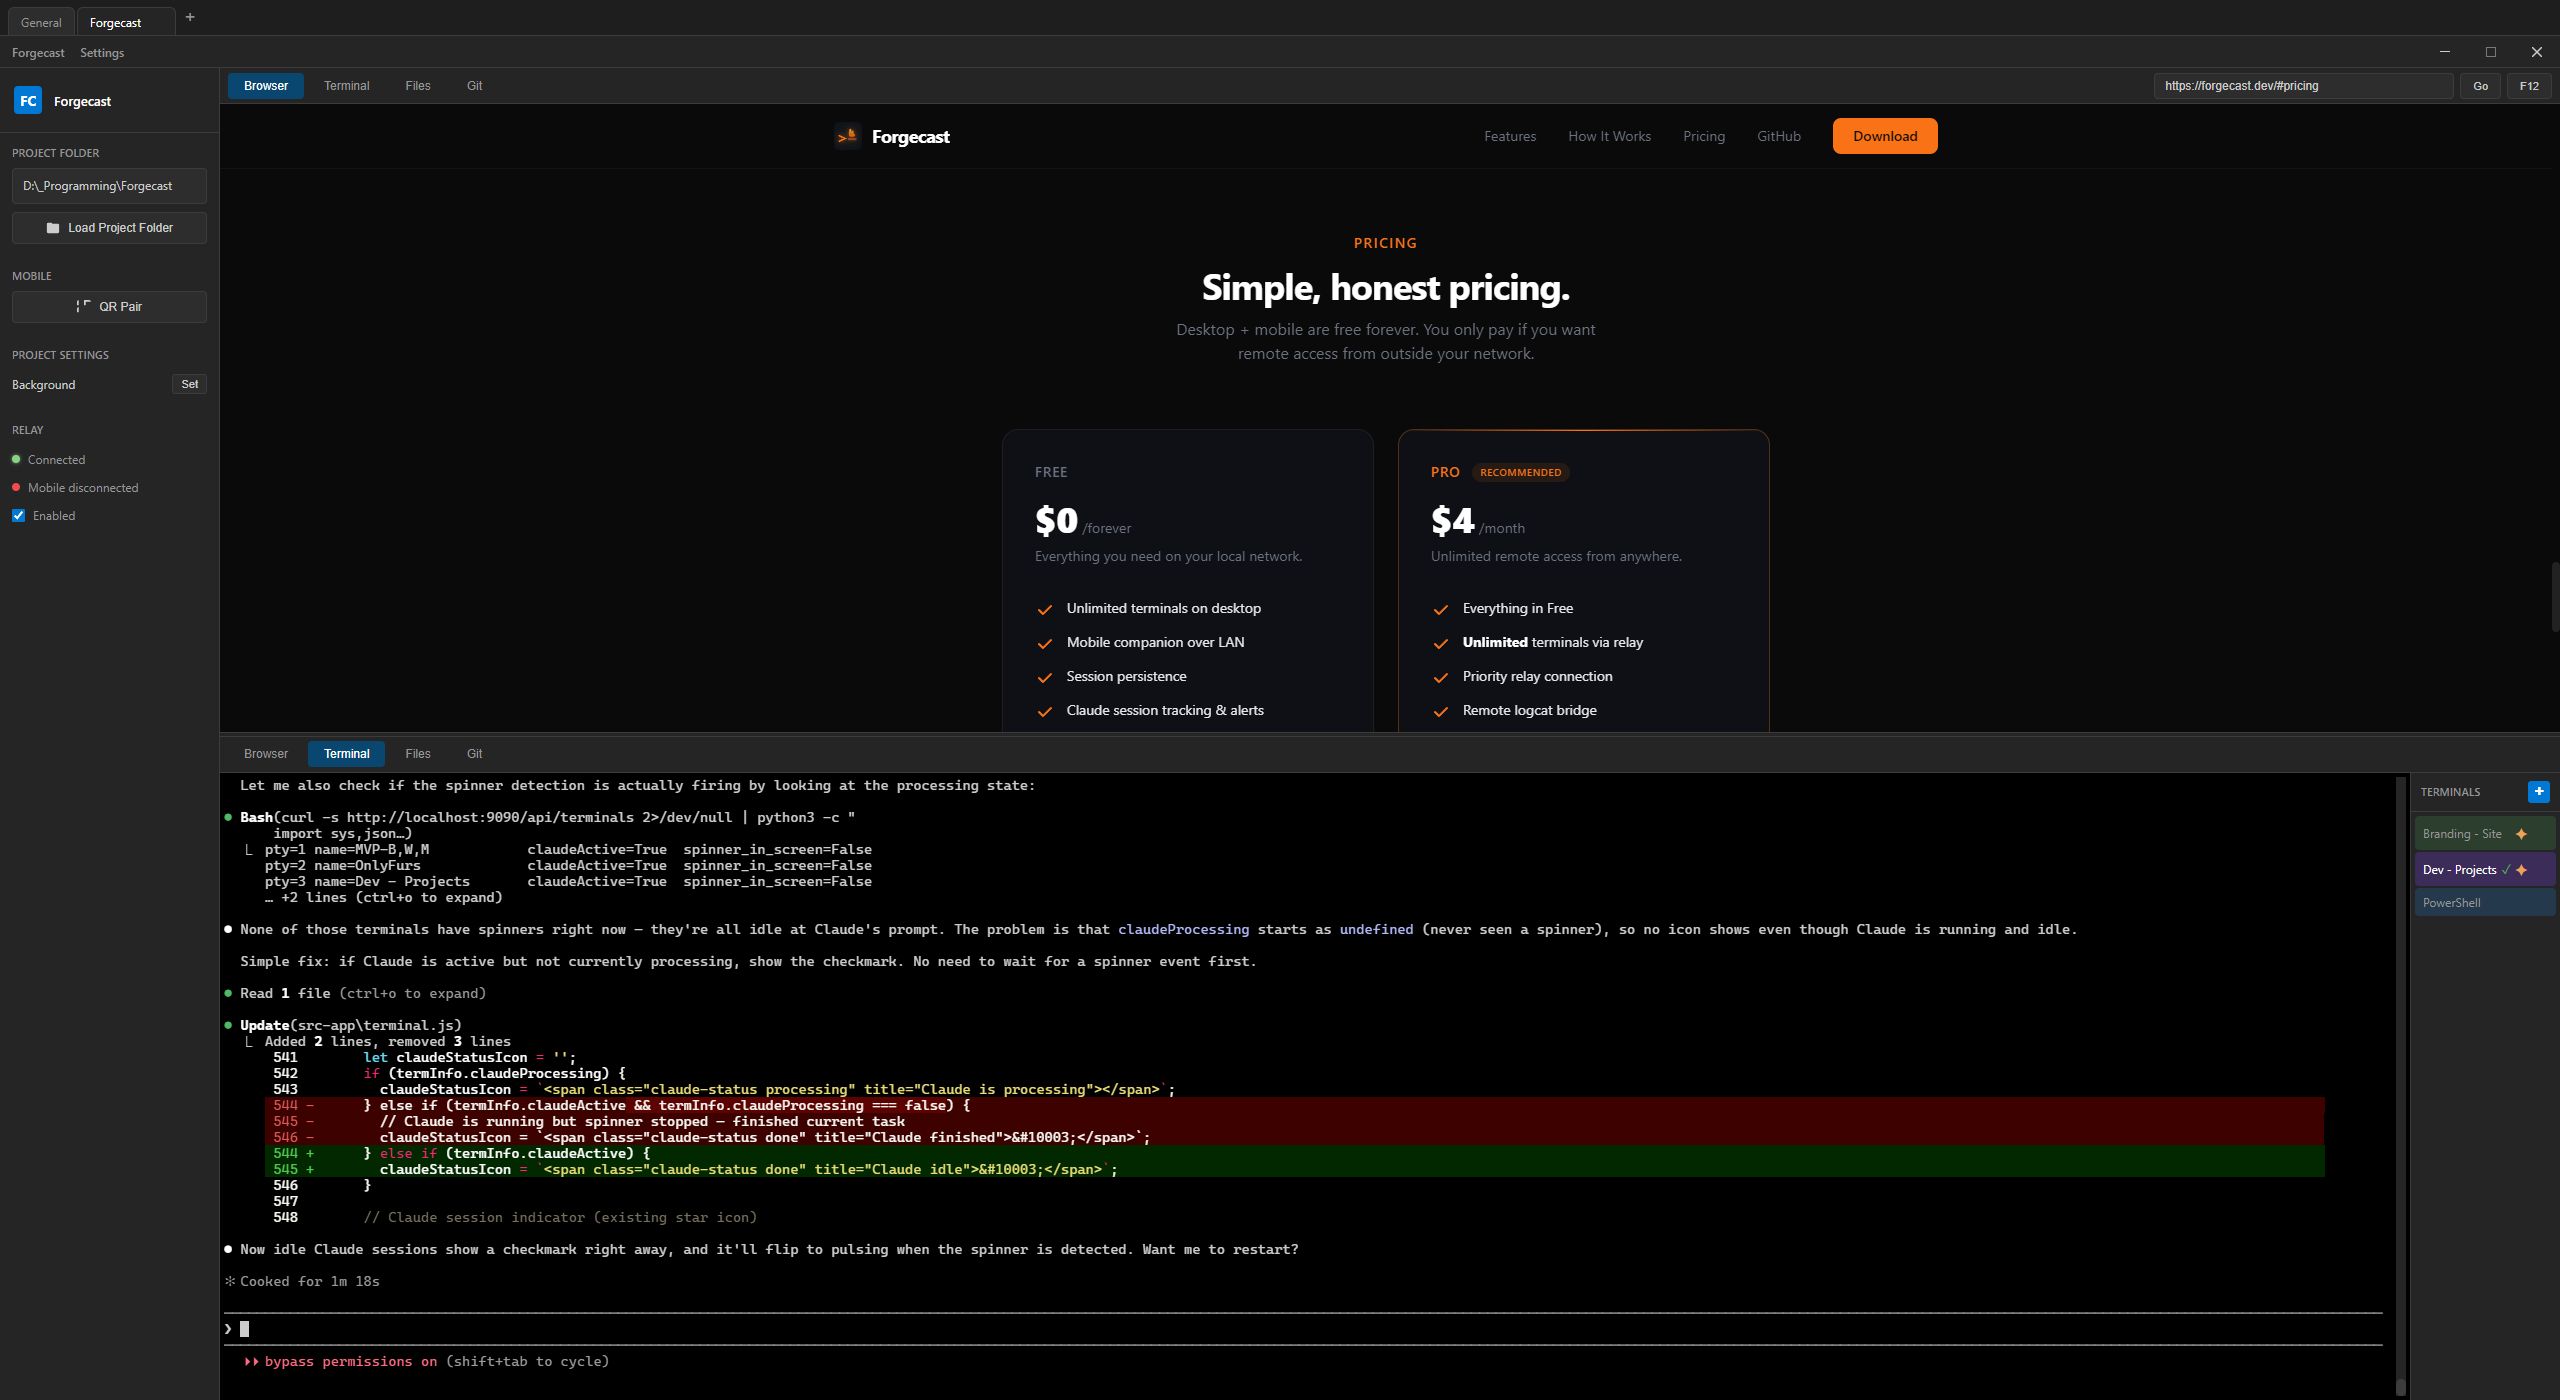Open a new tab with the plus icon
This screenshot has width=2560, height=1400.
tap(189, 17)
